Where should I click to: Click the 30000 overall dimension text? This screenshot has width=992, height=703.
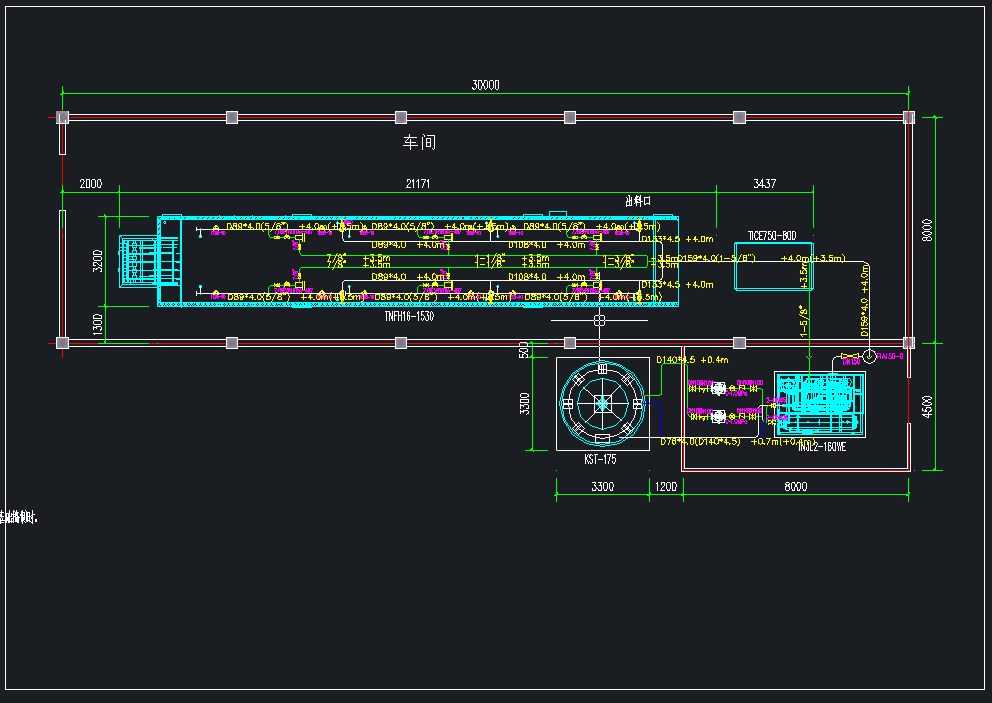pyautogui.click(x=485, y=86)
